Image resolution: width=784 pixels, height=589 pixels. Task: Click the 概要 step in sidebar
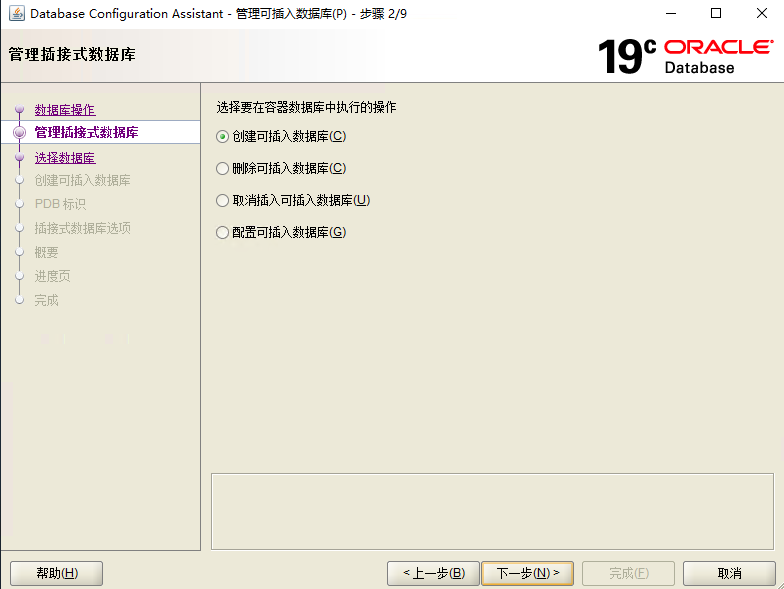click(46, 252)
